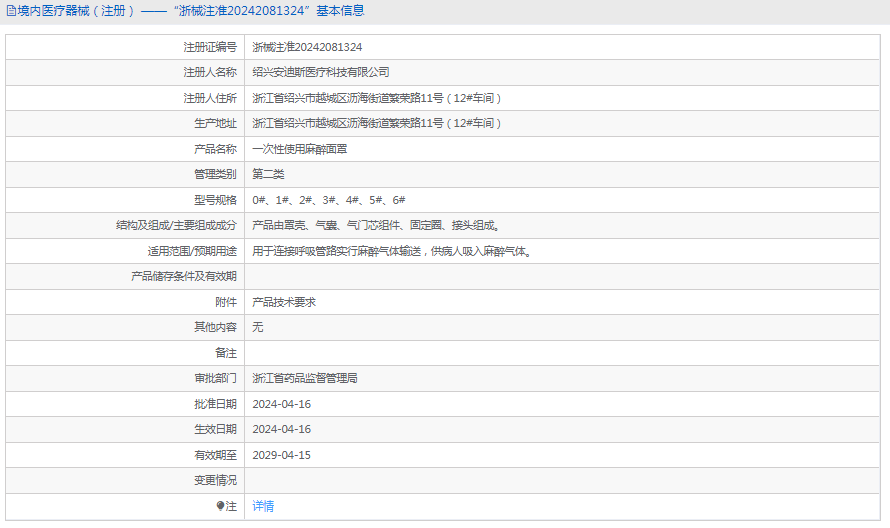
Task: Select expiry date 2029-04-15
Action: coord(282,455)
